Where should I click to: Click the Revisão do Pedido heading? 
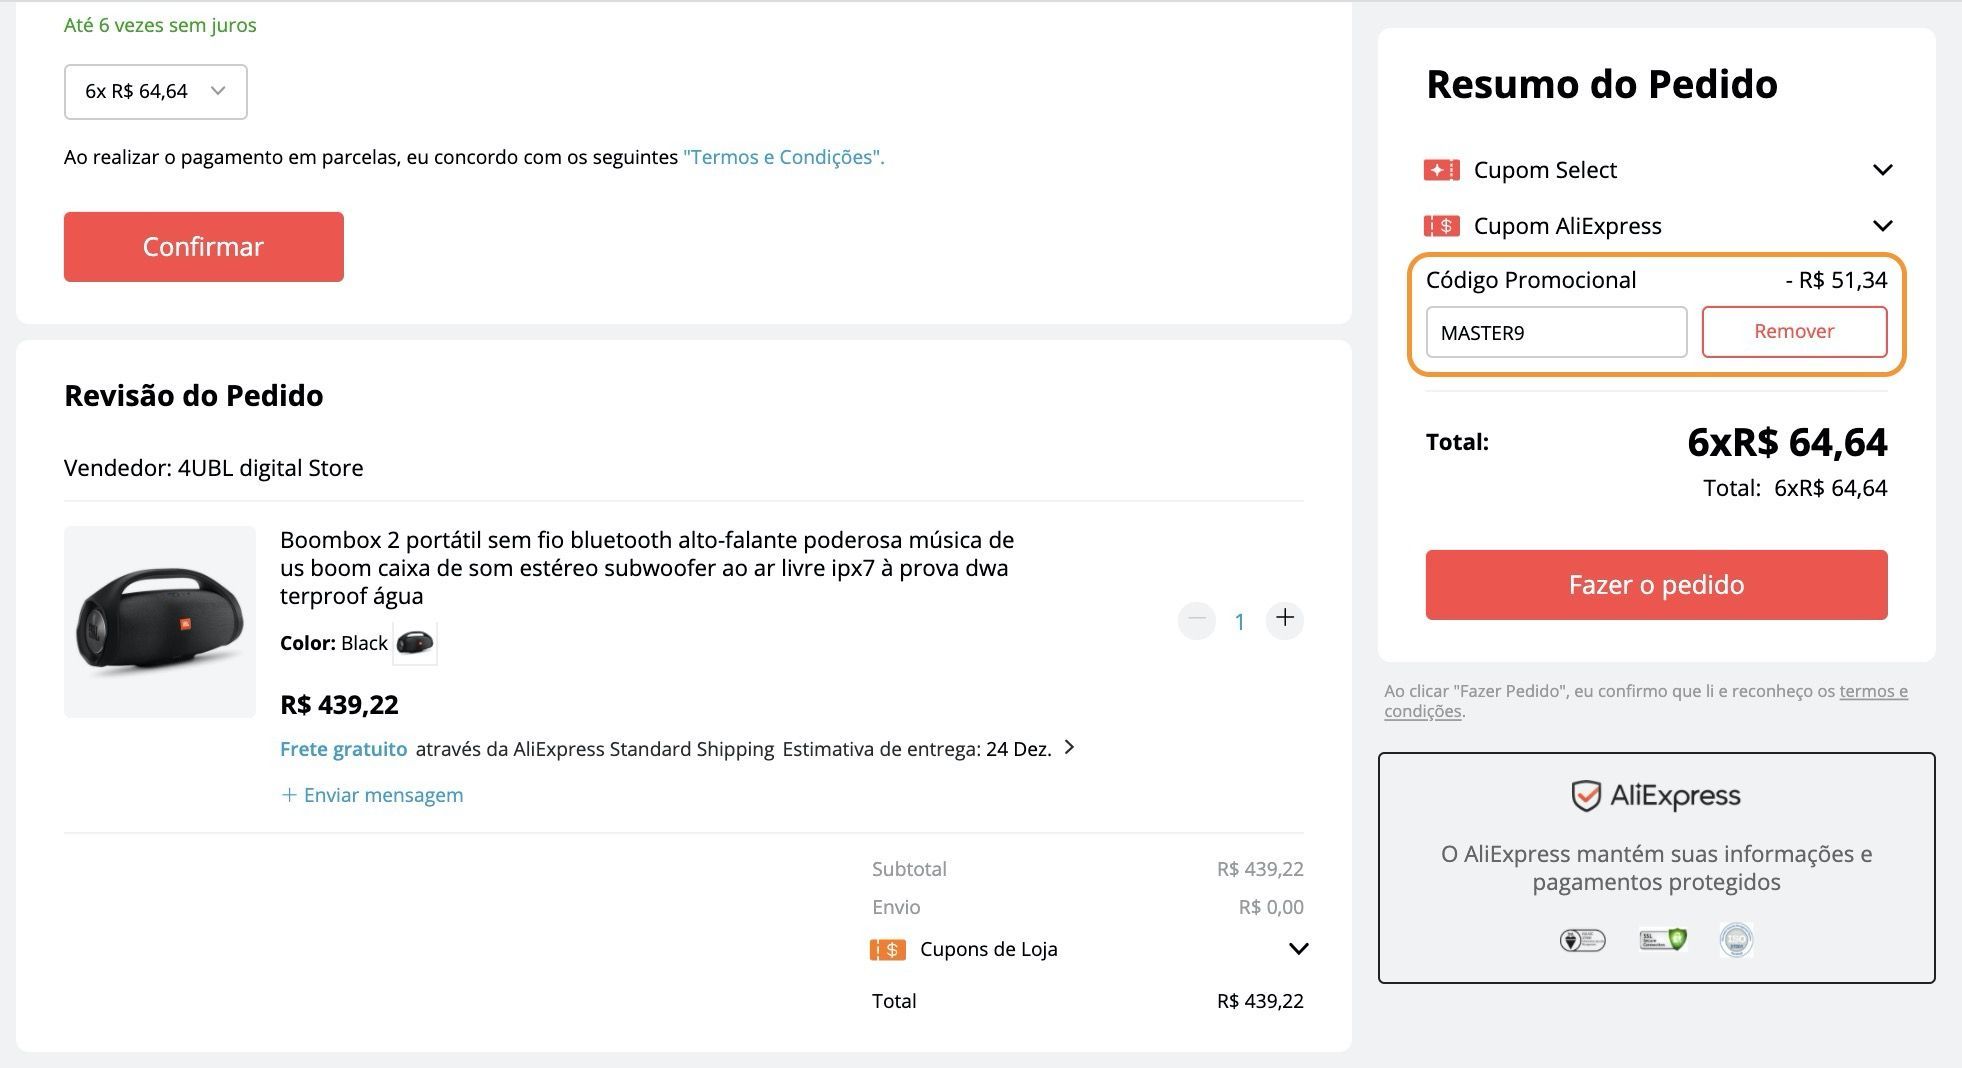point(194,396)
